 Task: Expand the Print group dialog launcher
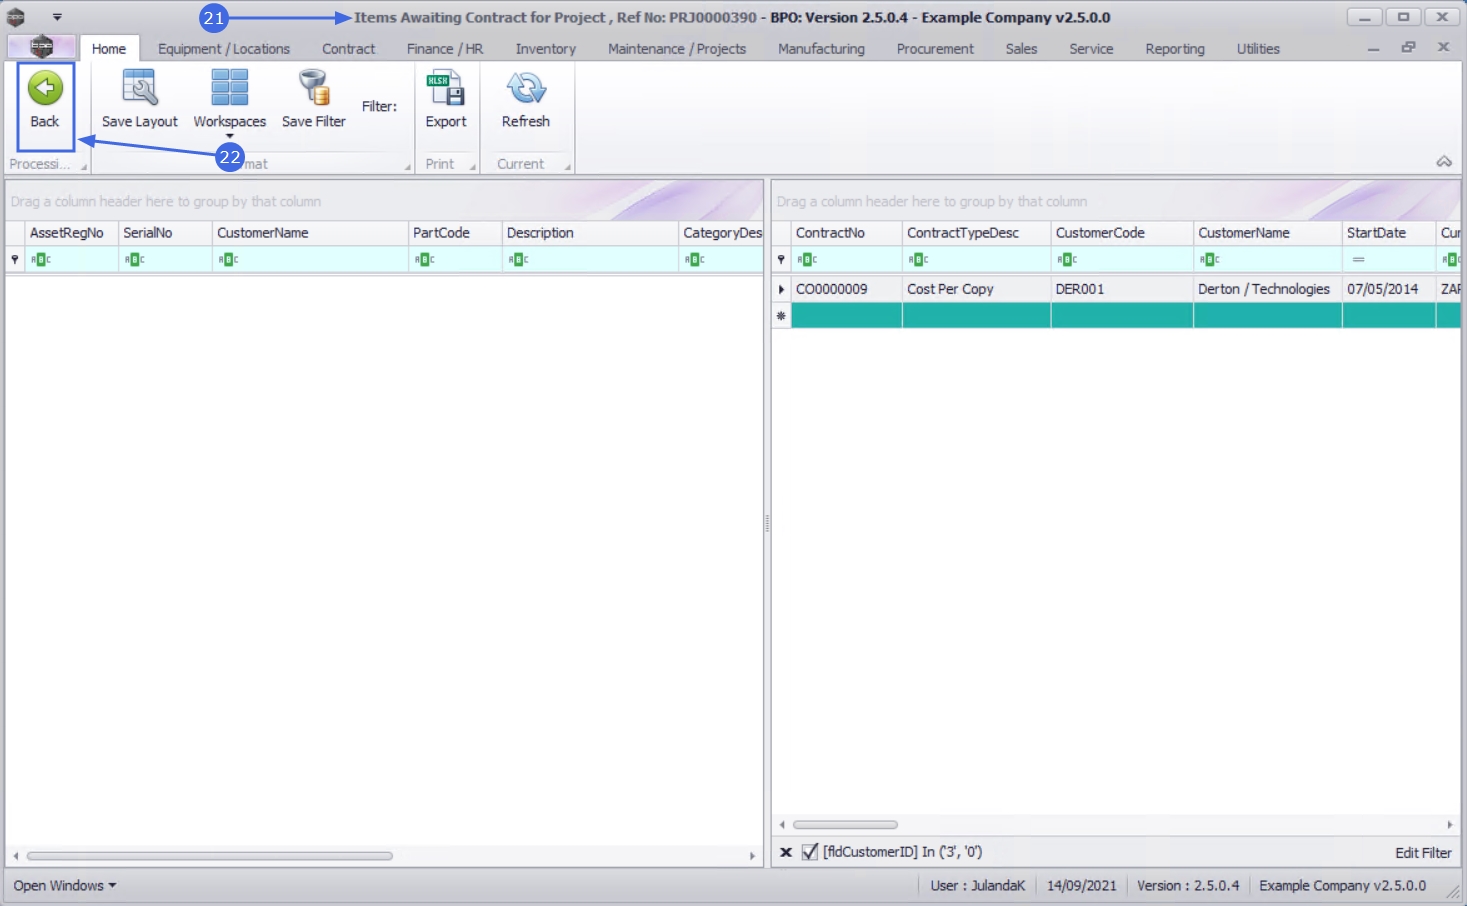point(472,167)
